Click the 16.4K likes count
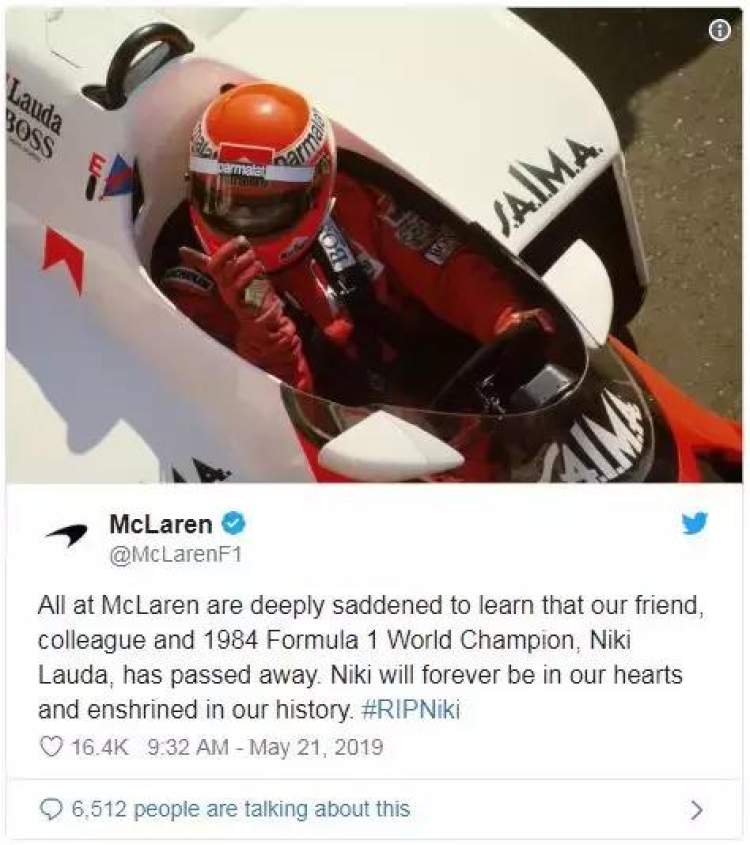The height and width of the screenshot is (845, 750). [x=100, y=747]
